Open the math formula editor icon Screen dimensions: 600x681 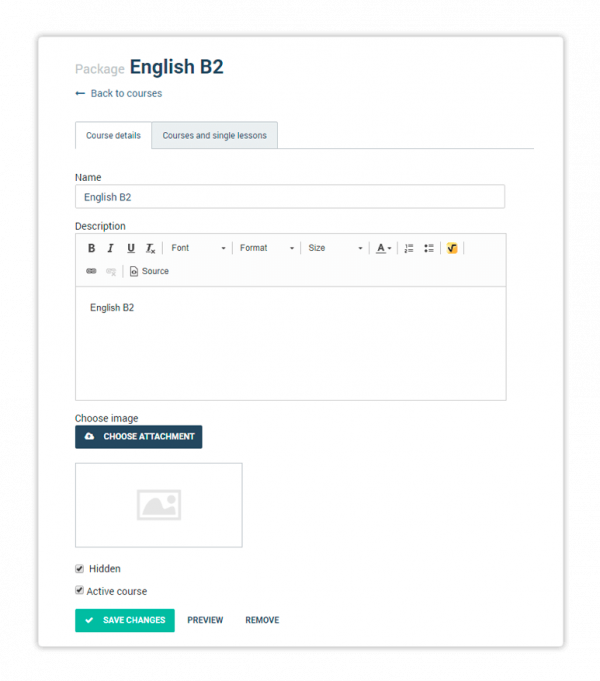click(452, 248)
